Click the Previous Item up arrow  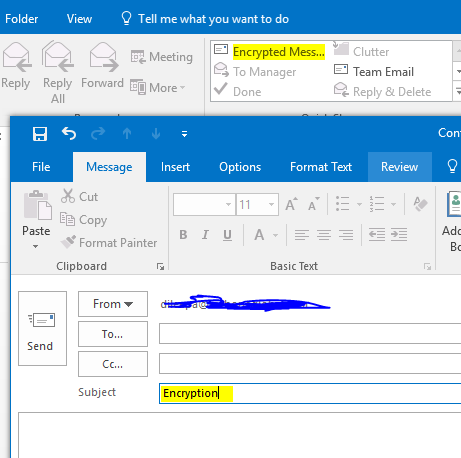click(127, 134)
